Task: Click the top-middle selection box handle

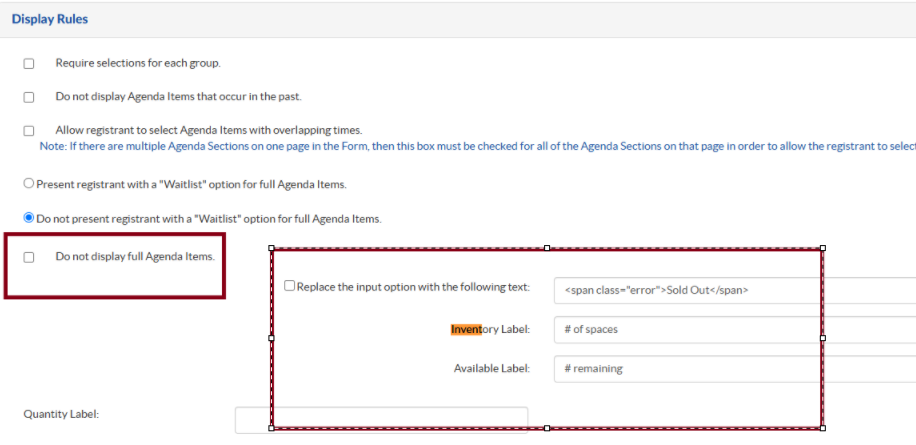Action: click(547, 248)
